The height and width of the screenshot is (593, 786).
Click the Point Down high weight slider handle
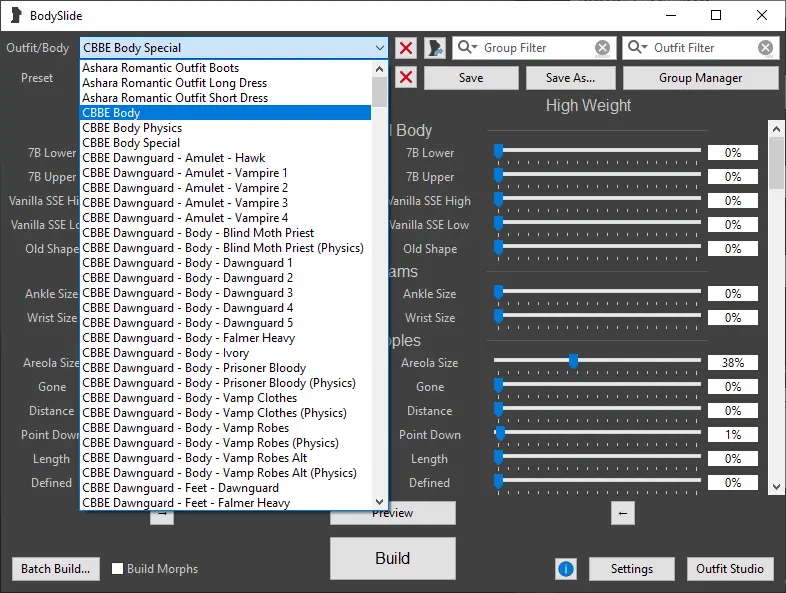500,433
